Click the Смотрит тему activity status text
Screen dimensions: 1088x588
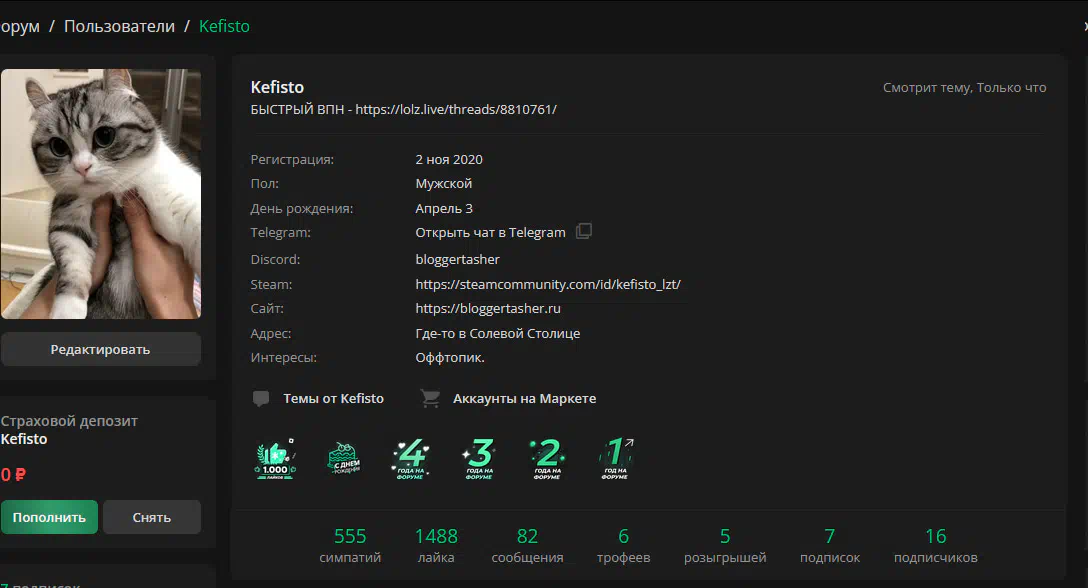point(964,87)
